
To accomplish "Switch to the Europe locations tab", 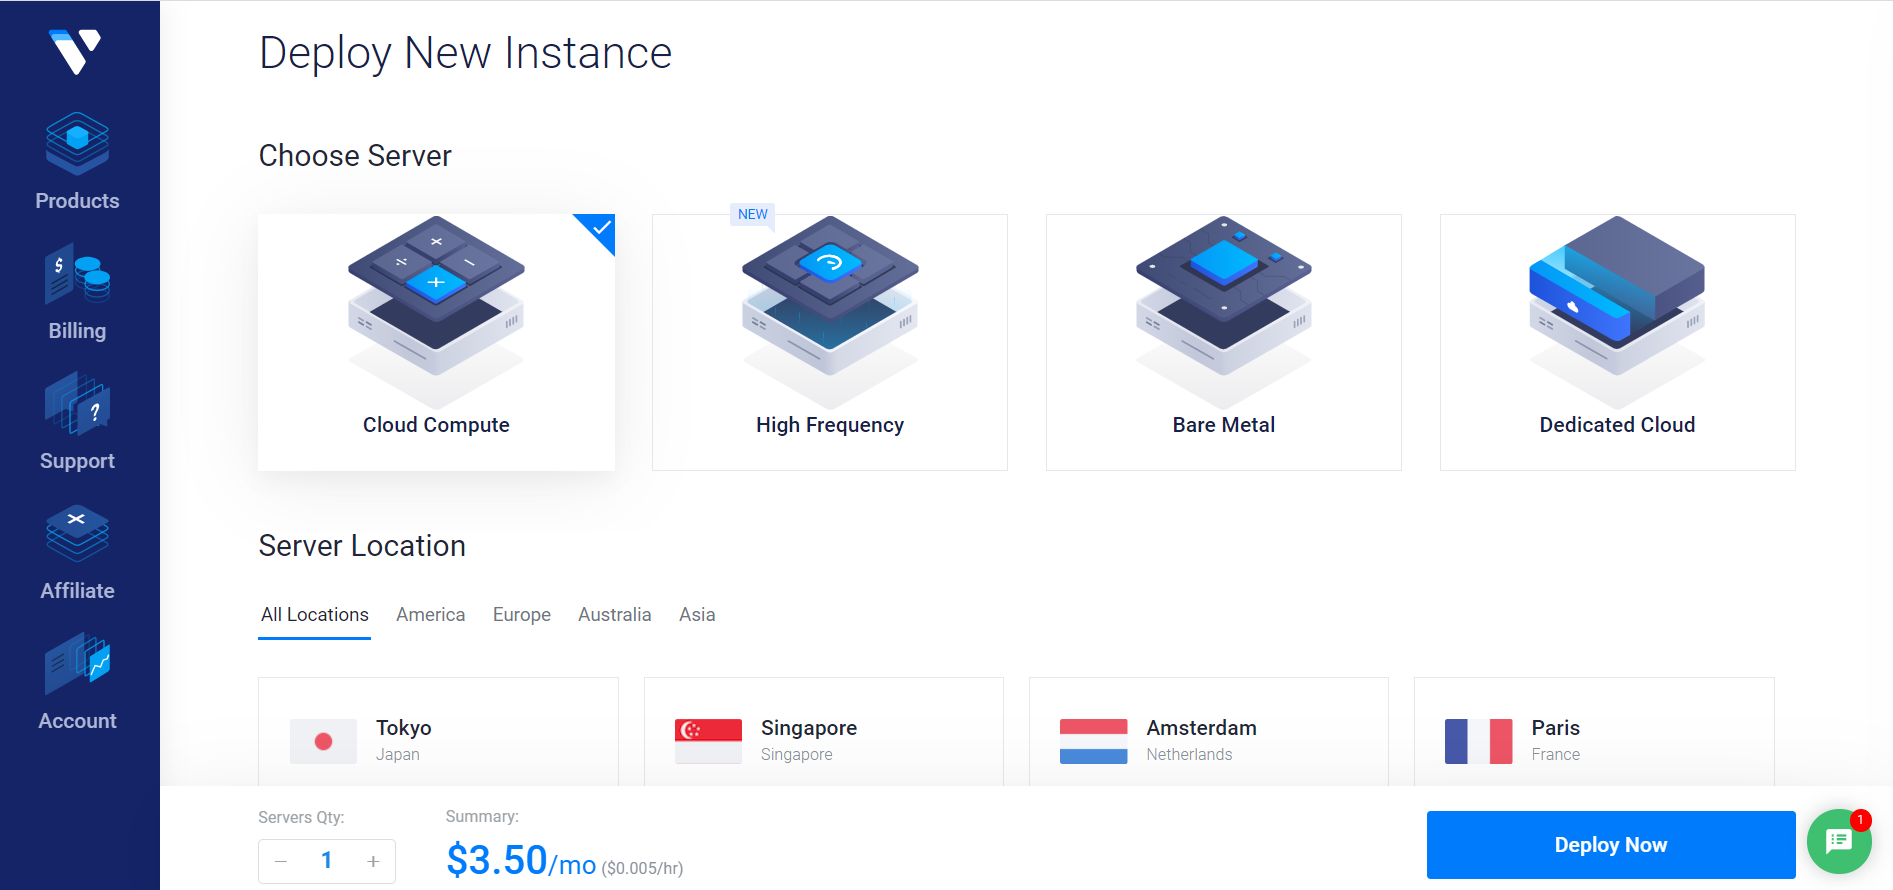I will coord(522,615).
